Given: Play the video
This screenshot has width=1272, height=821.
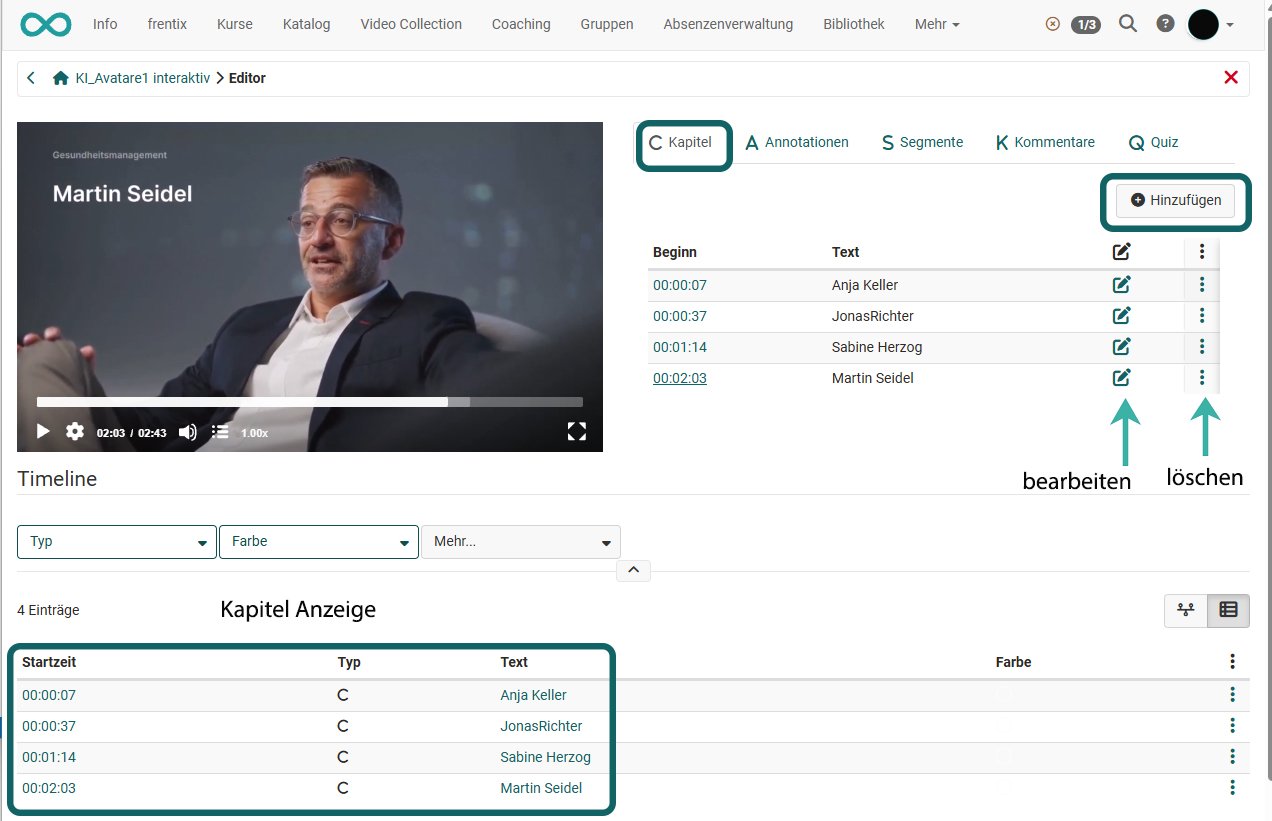Looking at the screenshot, I should tap(43, 432).
